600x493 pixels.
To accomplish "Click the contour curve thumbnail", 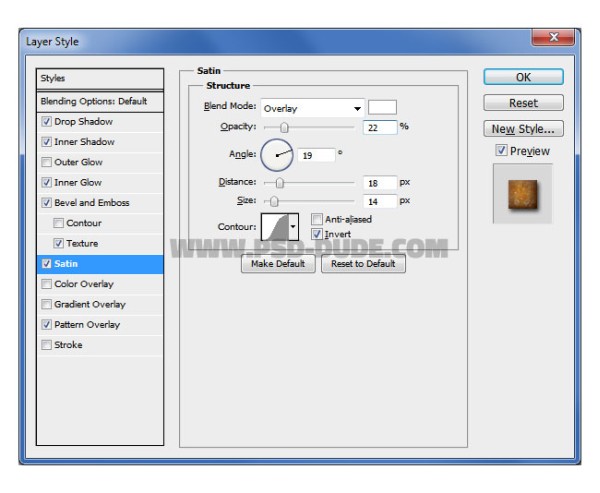I will point(275,227).
